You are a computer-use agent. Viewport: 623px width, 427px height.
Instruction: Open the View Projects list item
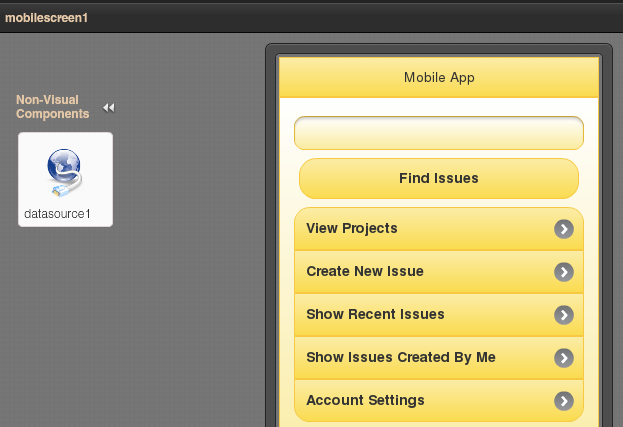coord(439,229)
